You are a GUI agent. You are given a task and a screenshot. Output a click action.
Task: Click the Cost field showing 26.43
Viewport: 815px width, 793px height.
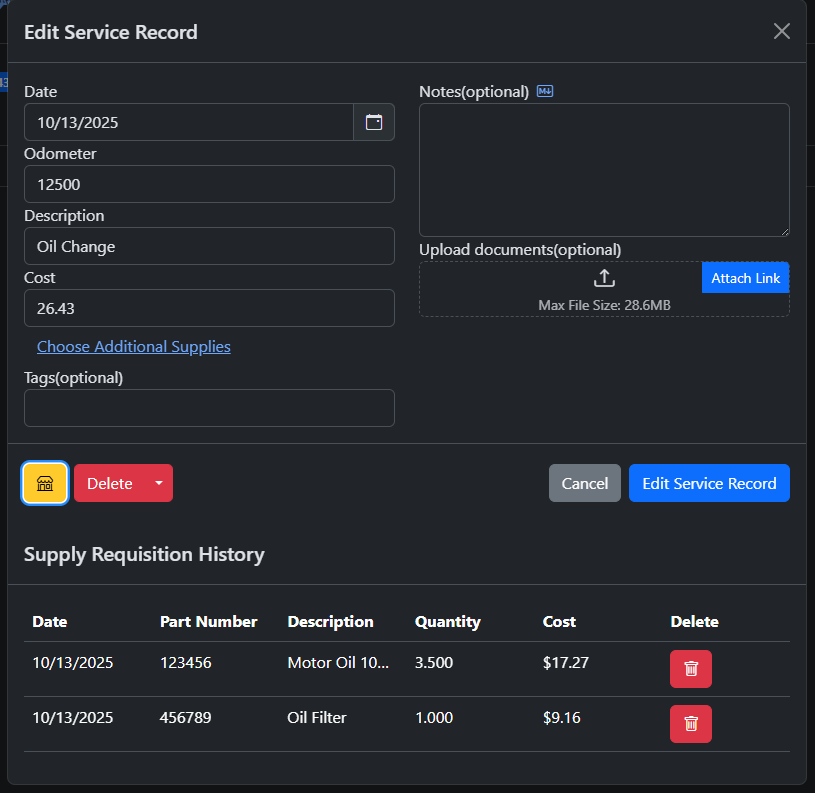pyautogui.click(x=209, y=308)
